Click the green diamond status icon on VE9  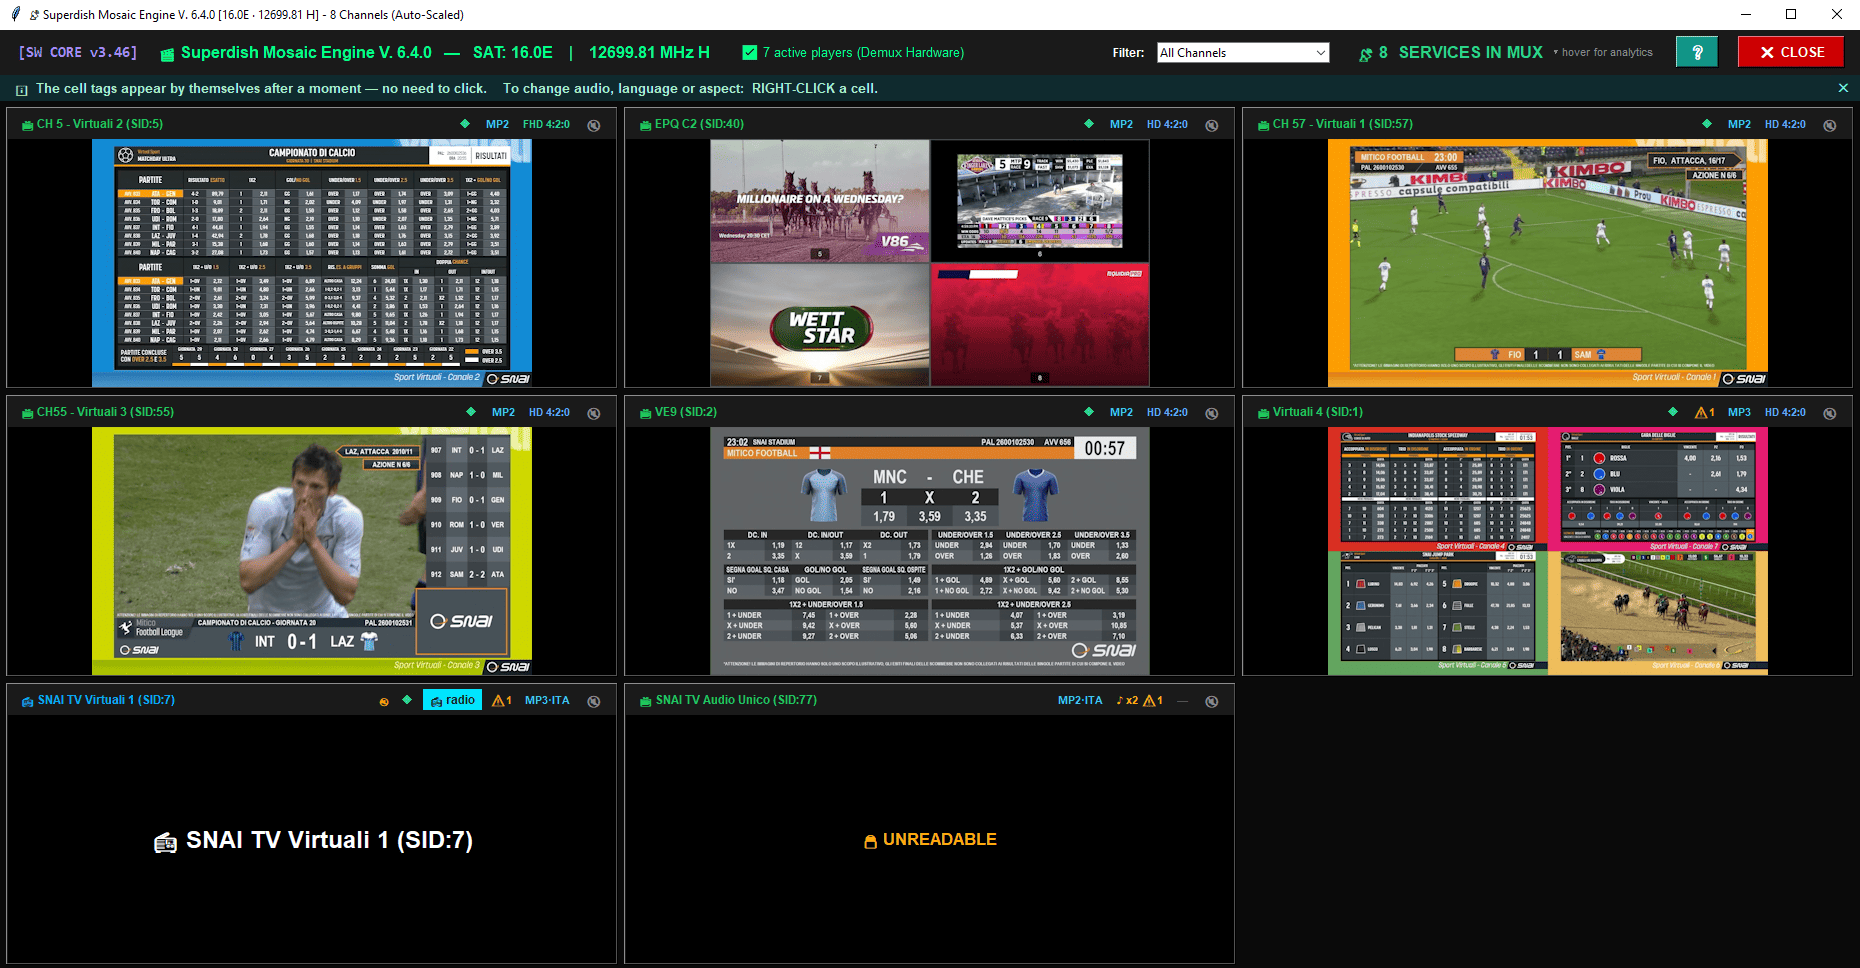(1089, 412)
